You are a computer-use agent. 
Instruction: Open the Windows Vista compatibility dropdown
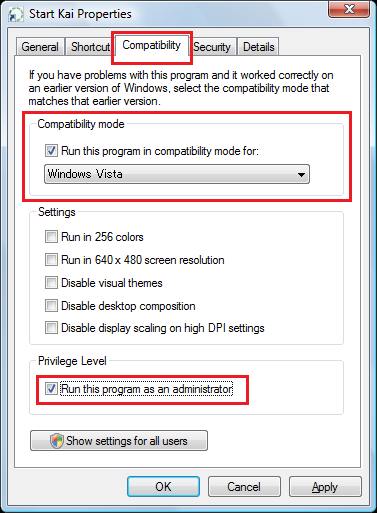(177, 174)
